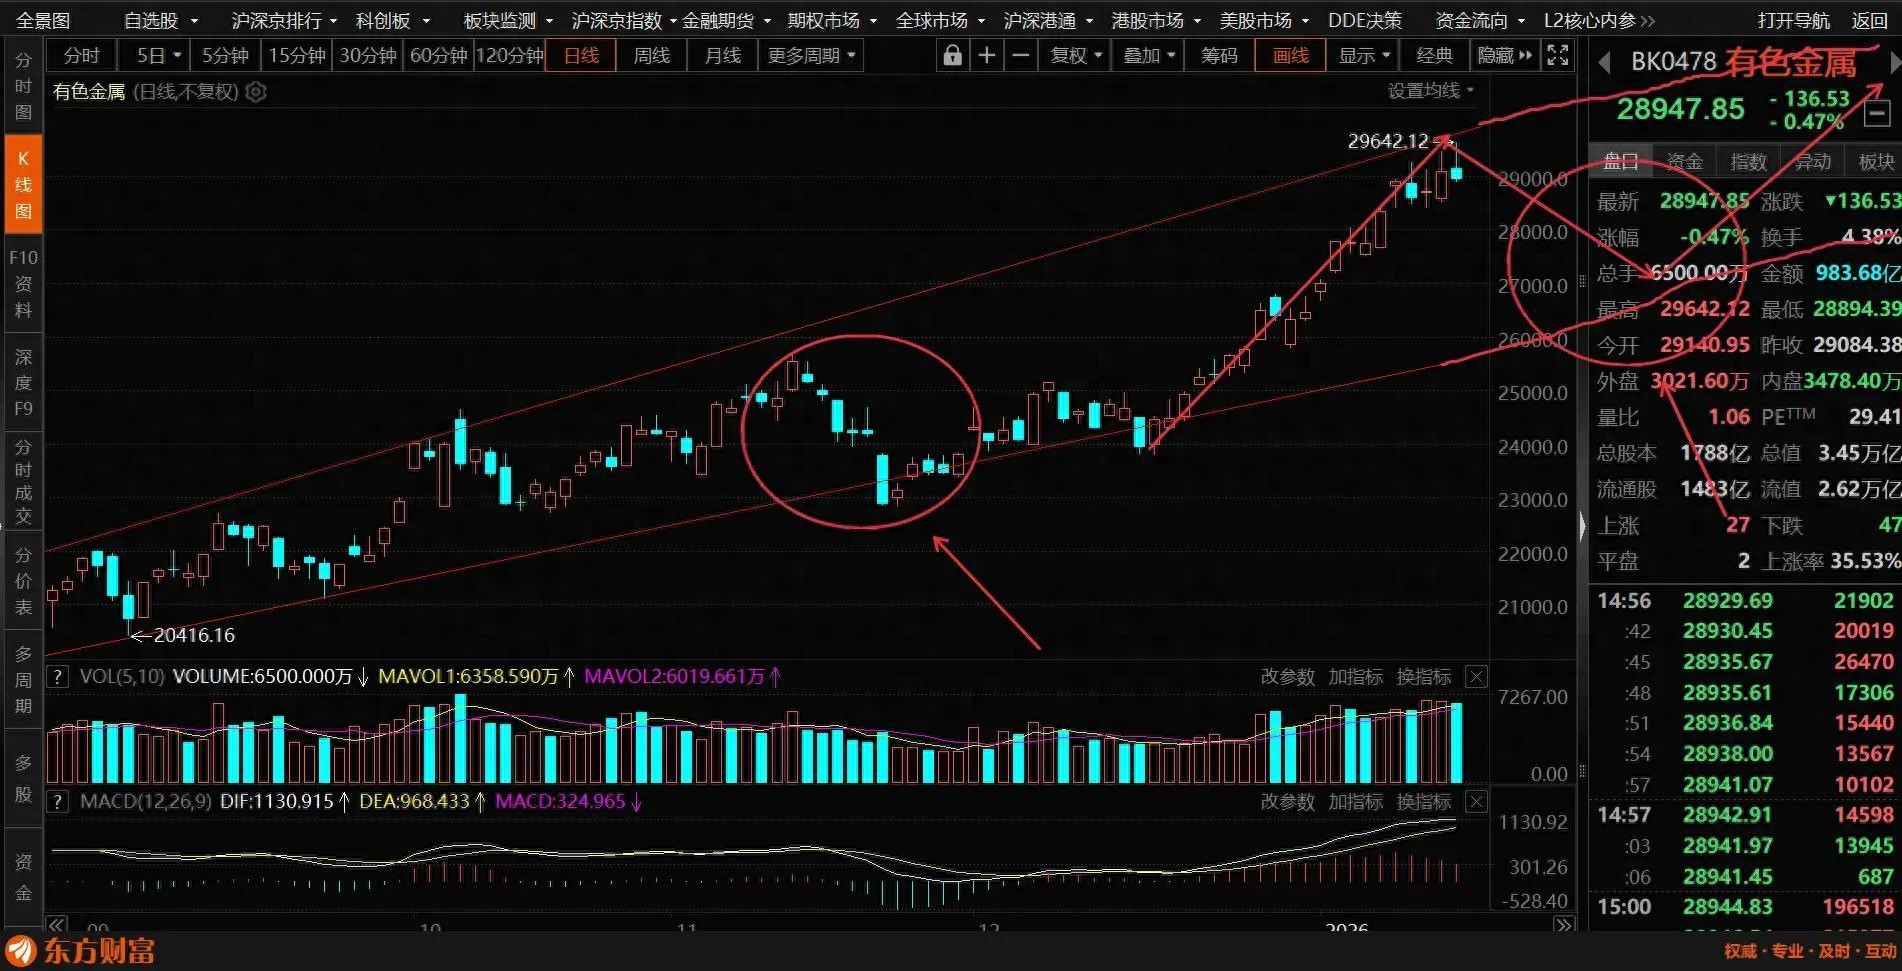The width and height of the screenshot is (1902, 971).
Task: Open chart settings gear next to 有色金属
Action: pyautogui.click(x=257, y=92)
